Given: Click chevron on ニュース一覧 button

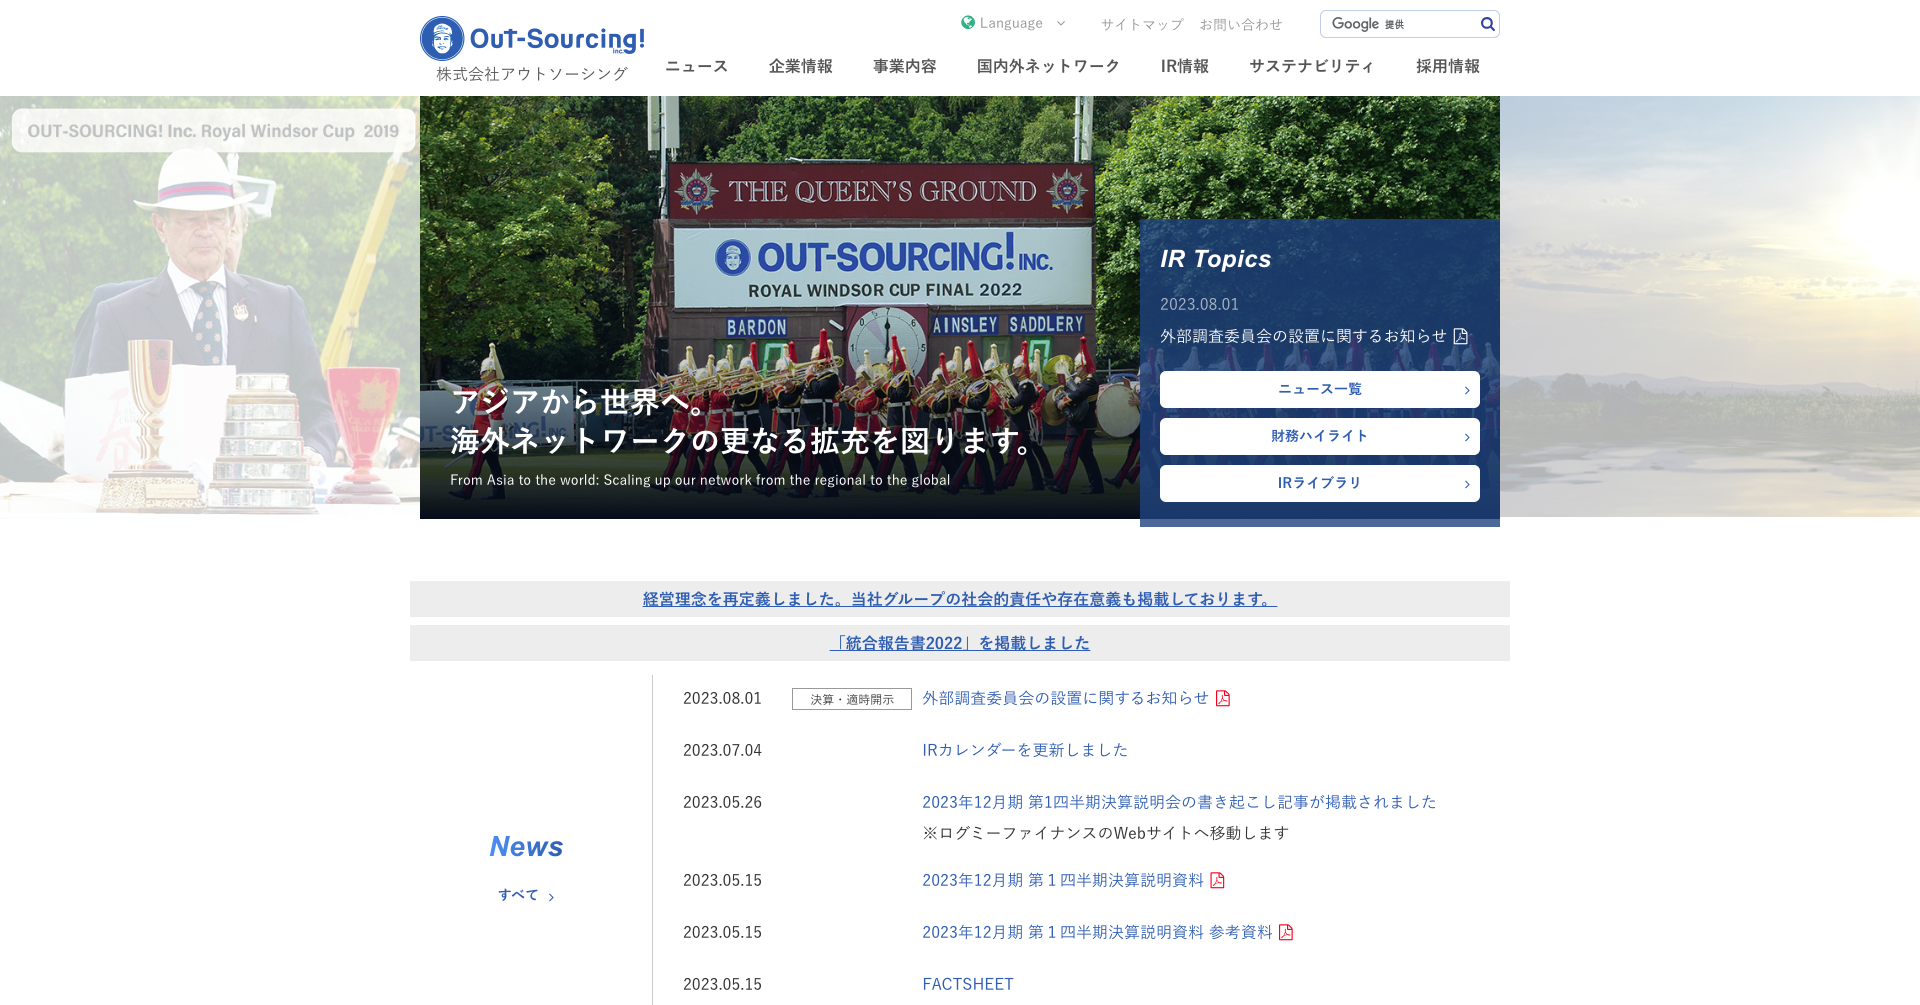Looking at the screenshot, I should (x=1467, y=390).
